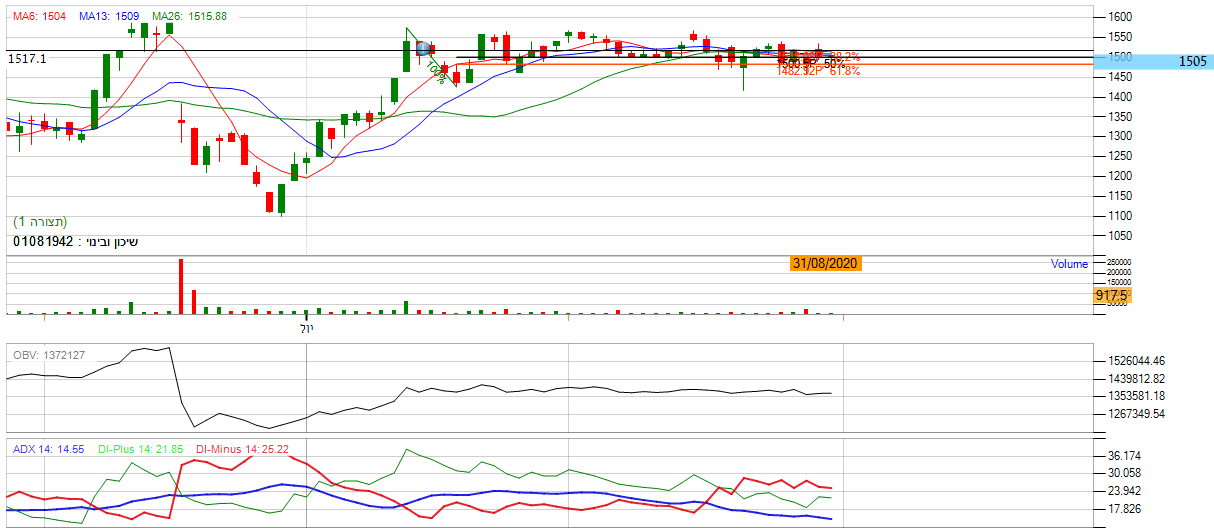Click the שיכון ובינוי stock name label

(75, 242)
